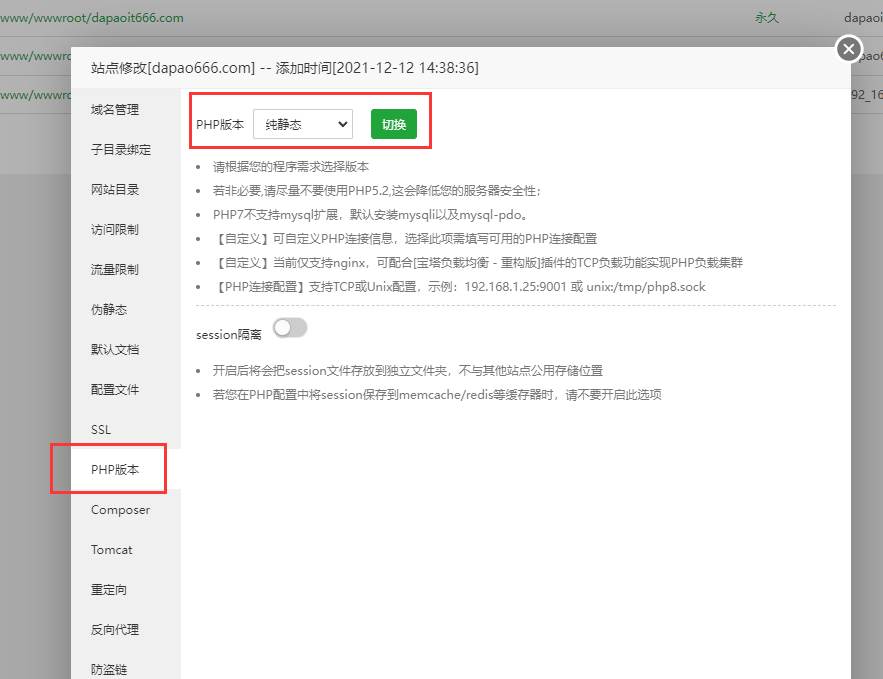
Task: Click the note 开启后将会把session文件存放到独立文件夹
Action: tap(408, 370)
